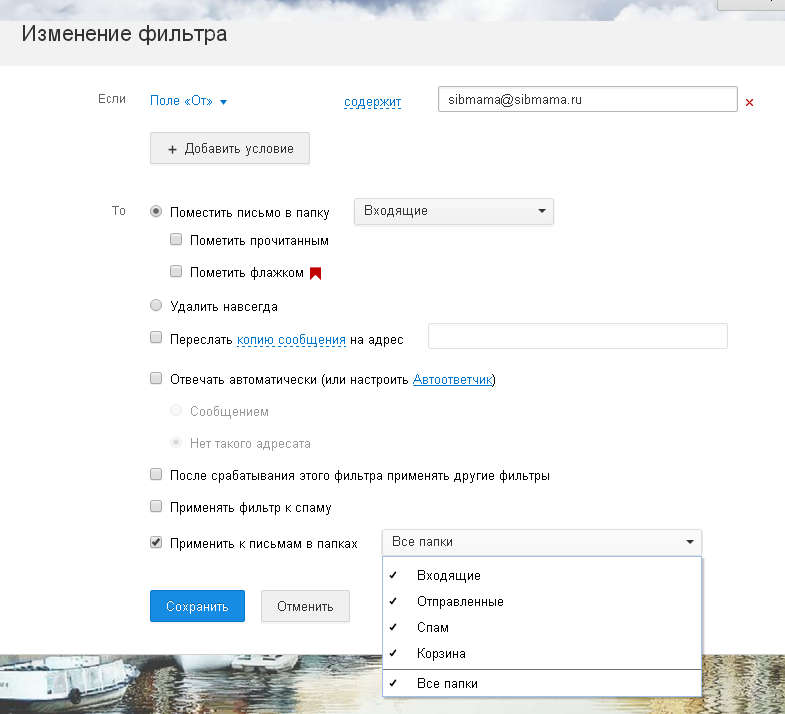Select Поместить письмо в папку radio button
The image size is (785, 714).
click(x=156, y=211)
